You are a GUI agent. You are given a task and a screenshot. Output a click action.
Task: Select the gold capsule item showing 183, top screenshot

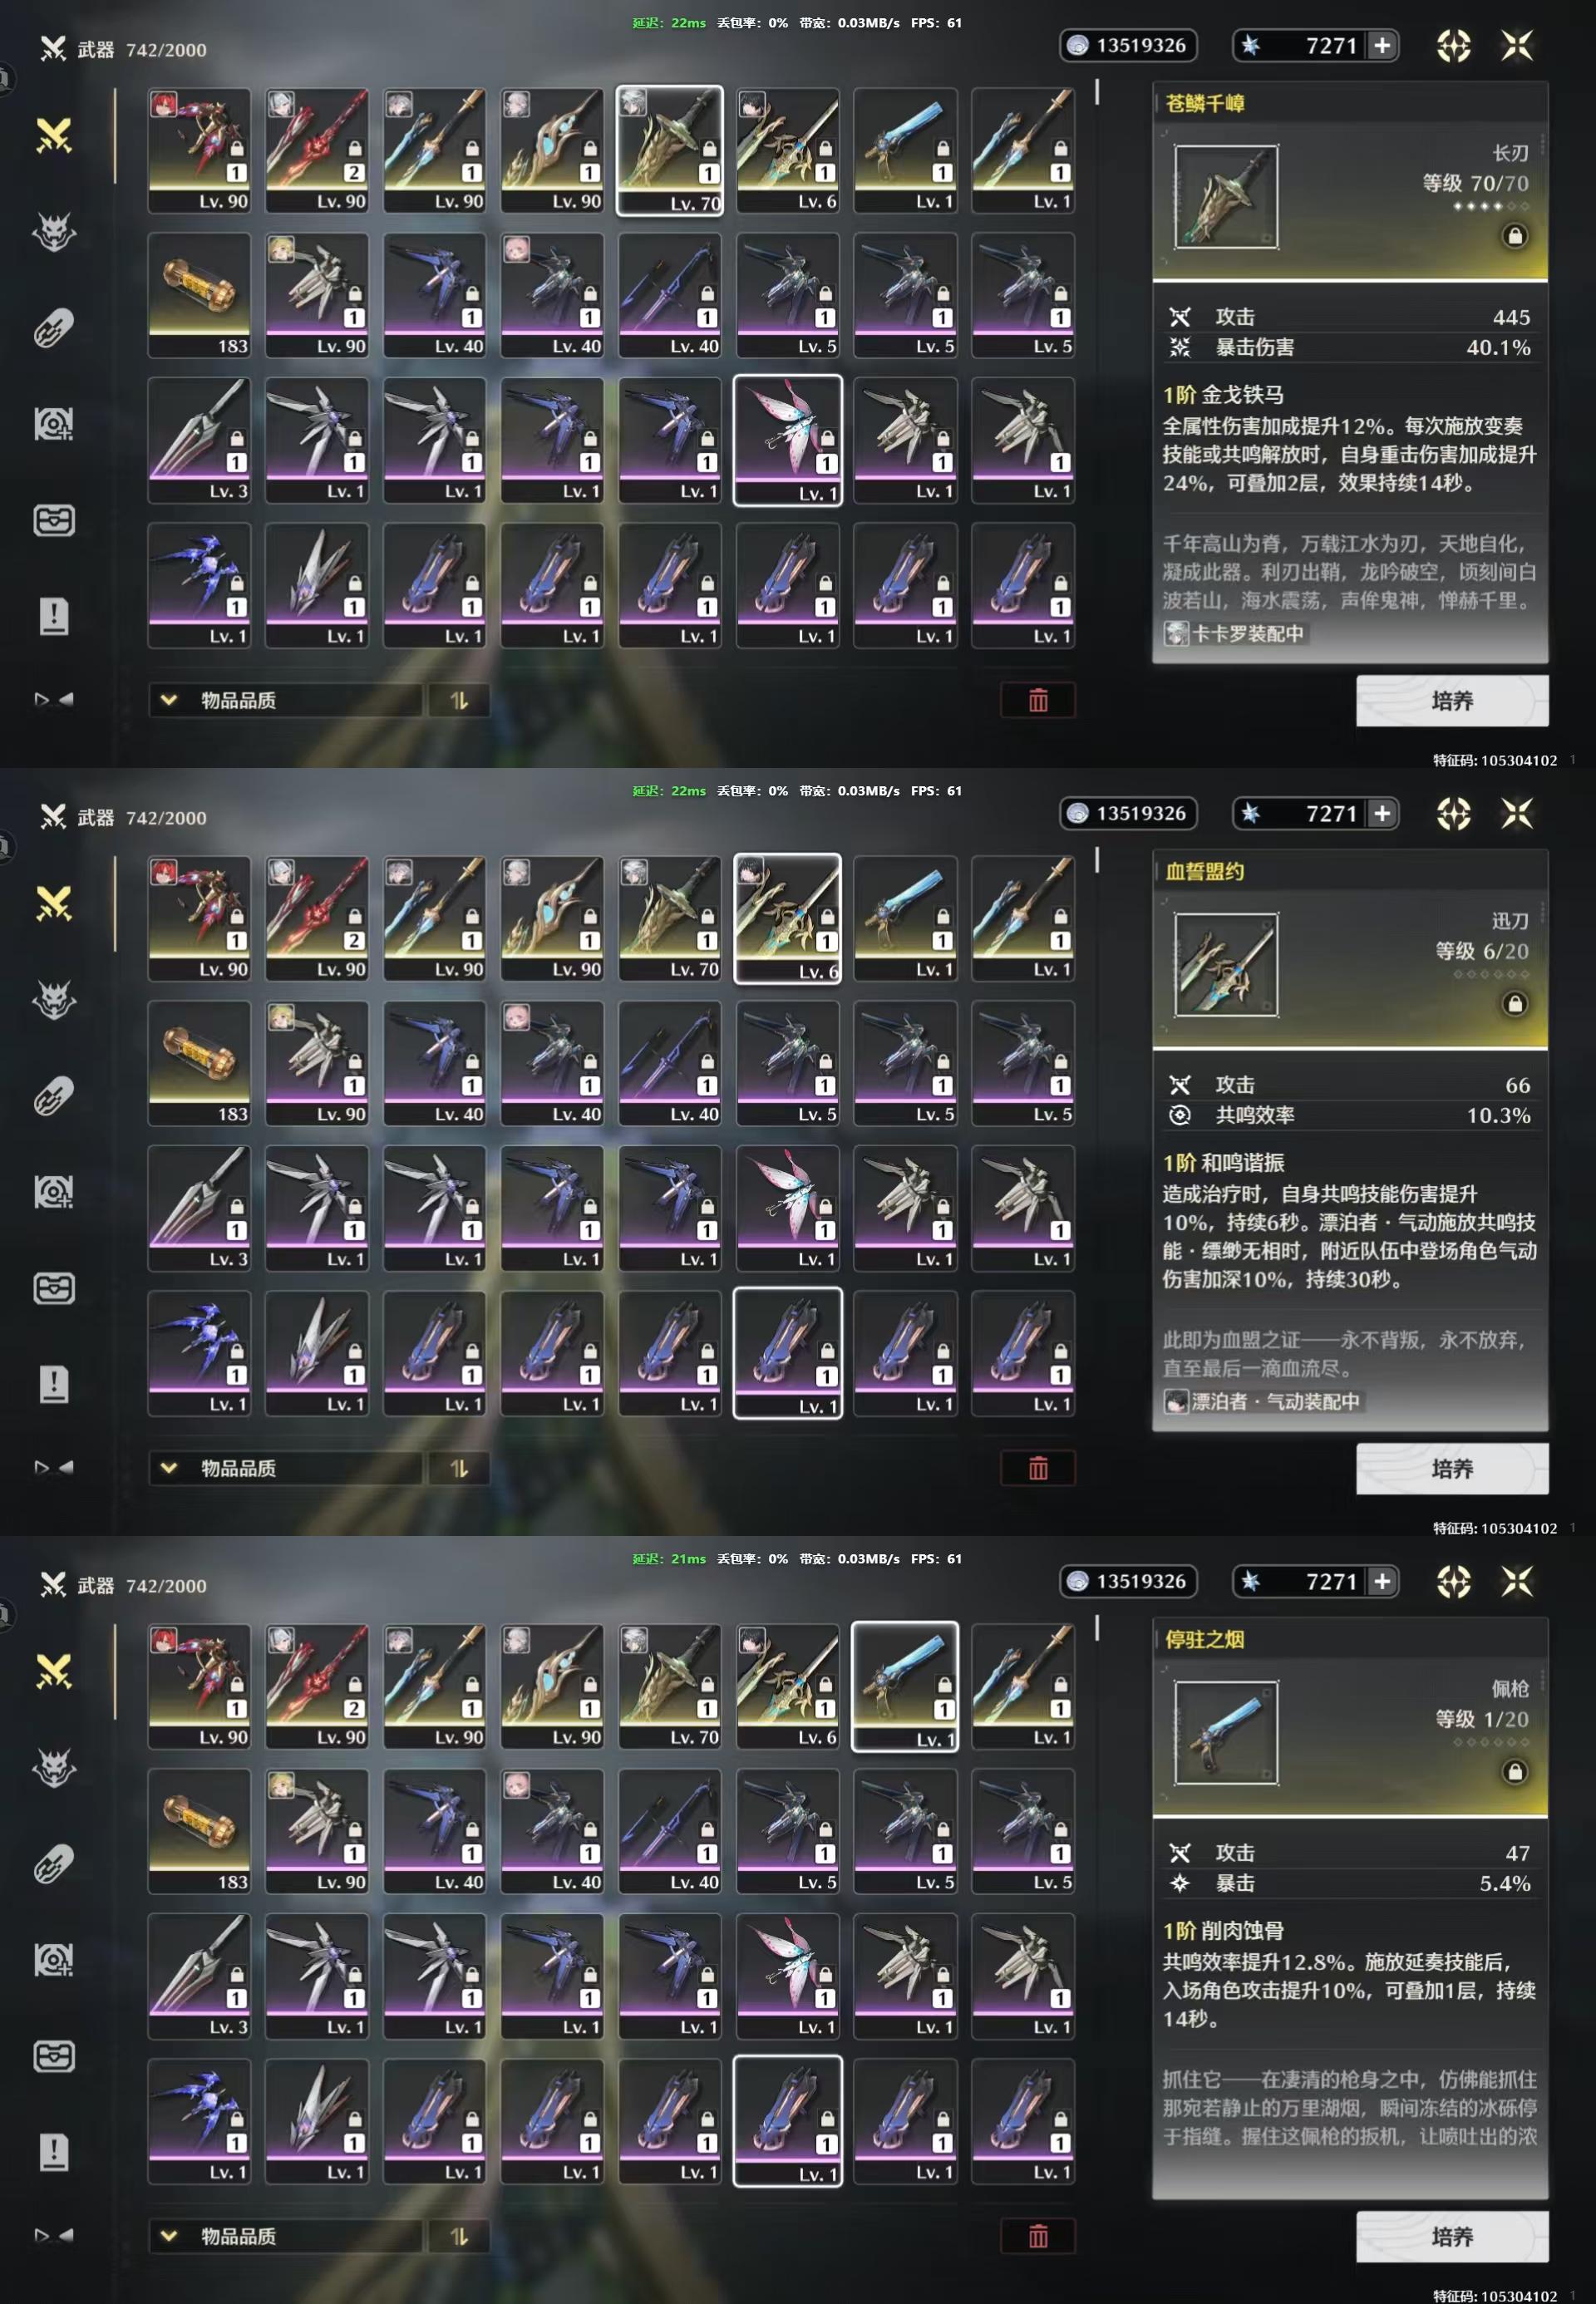click(x=200, y=295)
